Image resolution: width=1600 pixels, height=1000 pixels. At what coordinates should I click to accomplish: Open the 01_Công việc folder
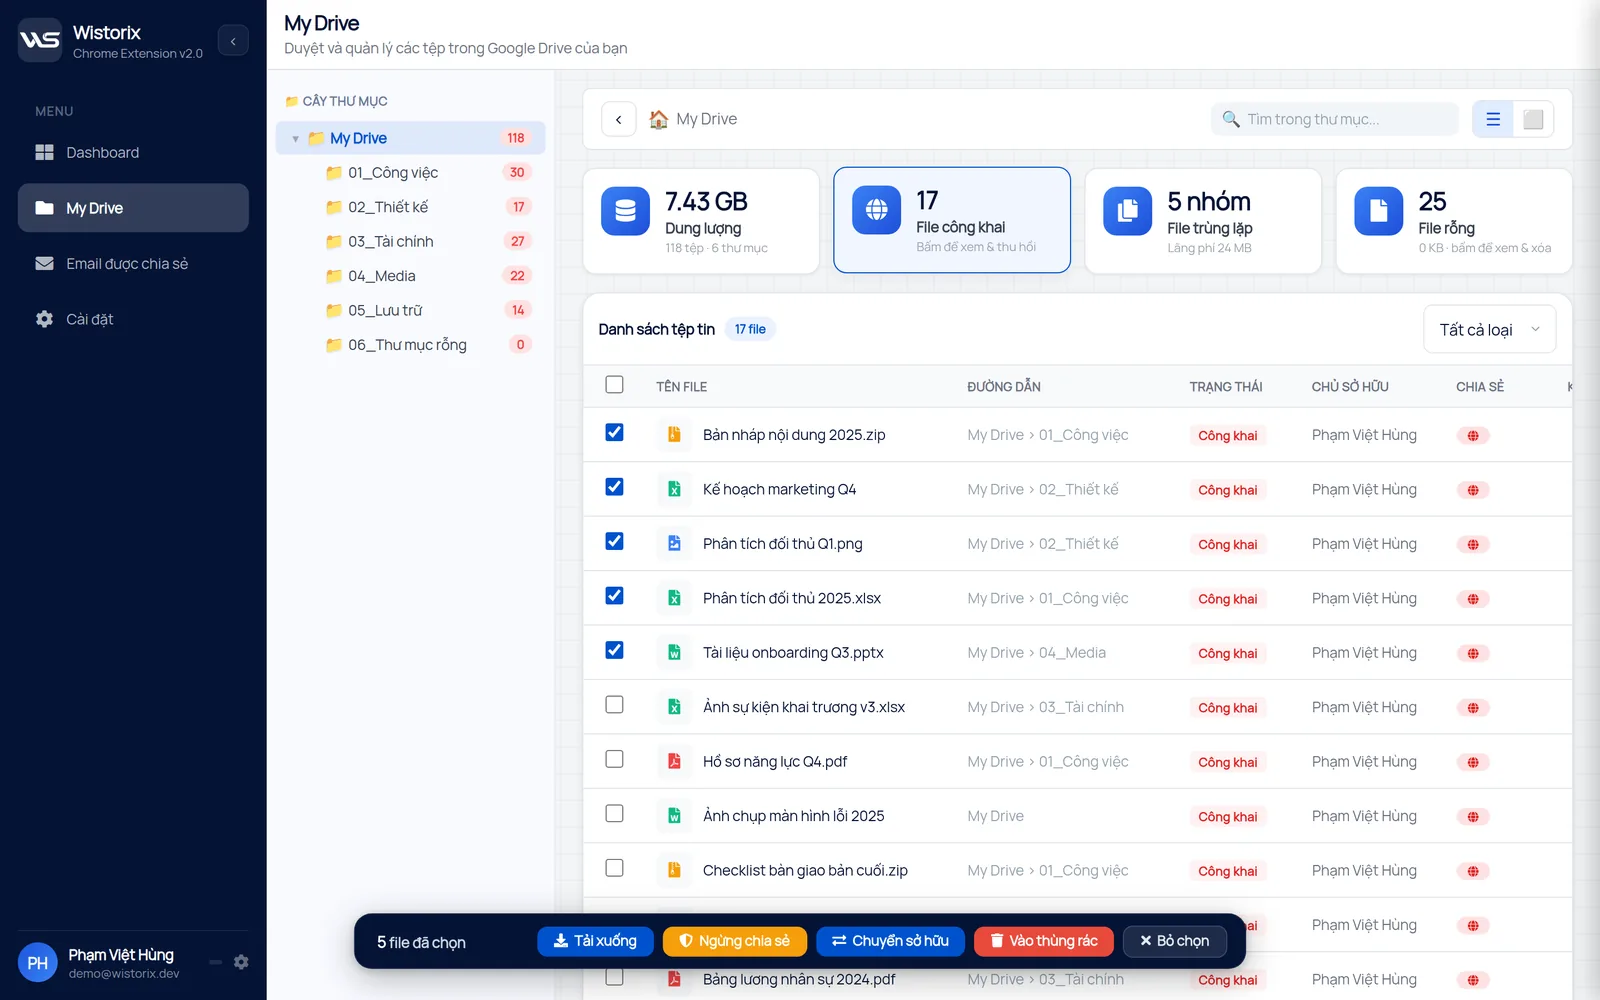(410, 173)
